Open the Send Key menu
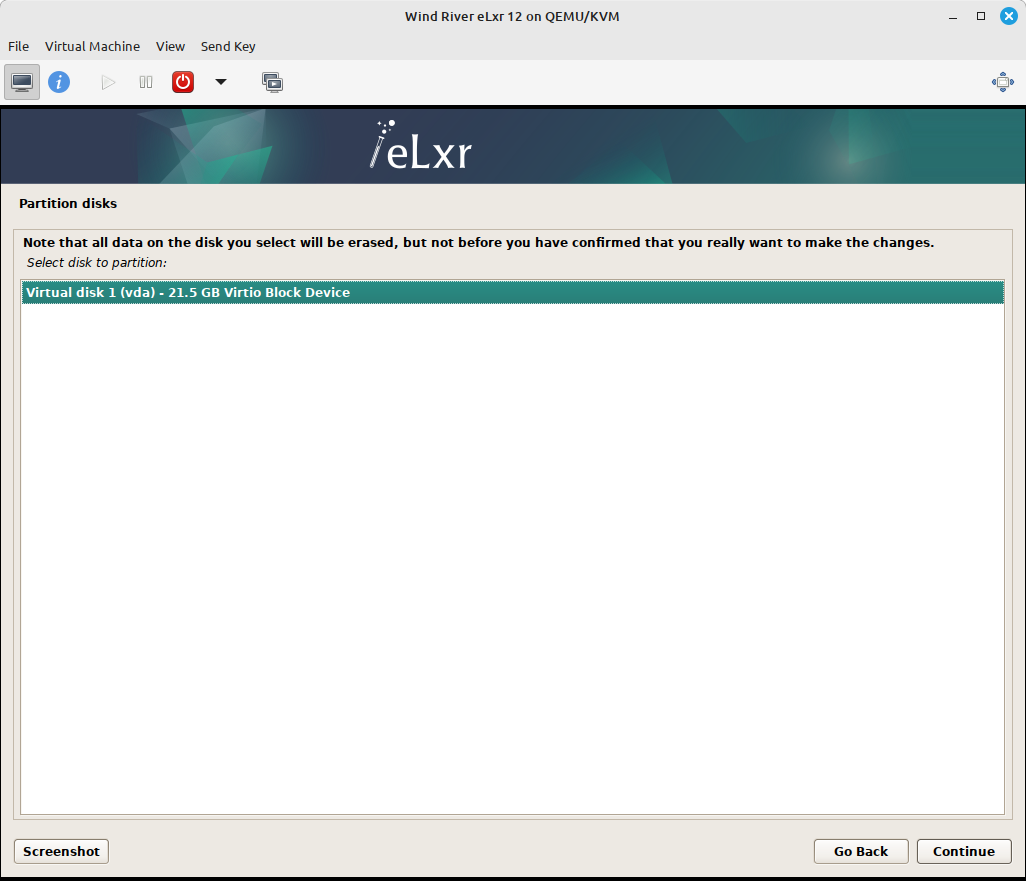Screen dimensions: 1026x881 [x=228, y=46]
